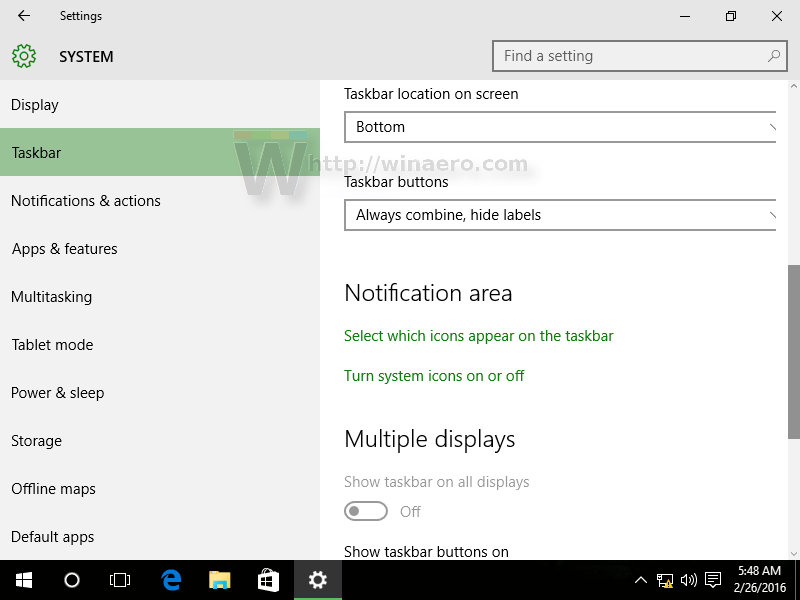Show hidden tray icons chevron
The image size is (800, 600).
(x=641, y=580)
